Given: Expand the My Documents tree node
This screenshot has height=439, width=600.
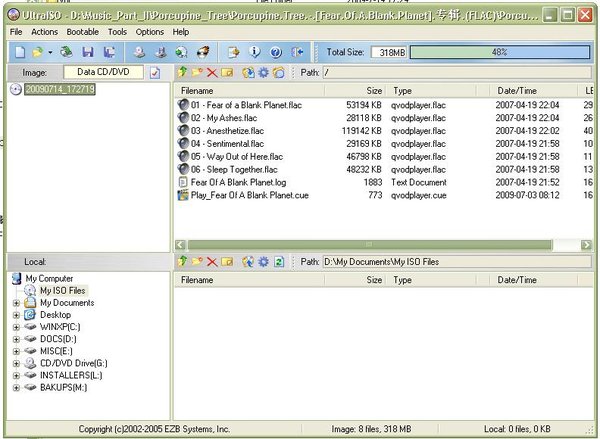Looking at the screenshot, I should (16, 303).
